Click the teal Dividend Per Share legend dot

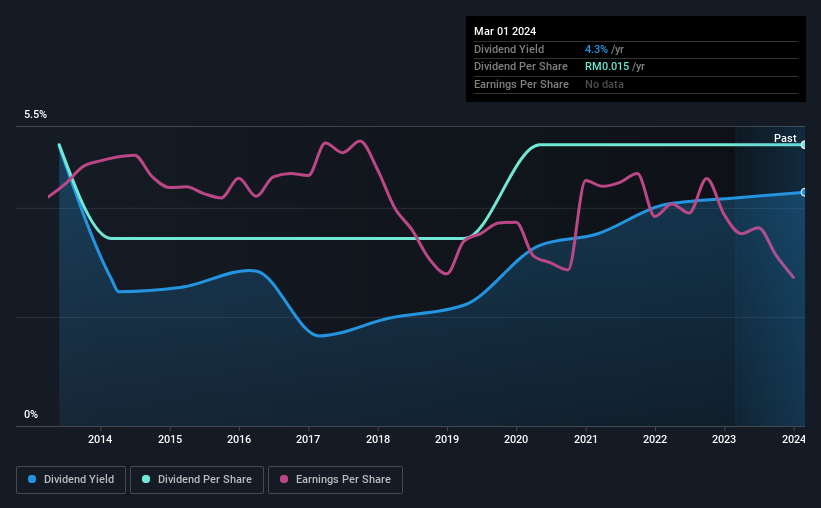pos(147,479)
